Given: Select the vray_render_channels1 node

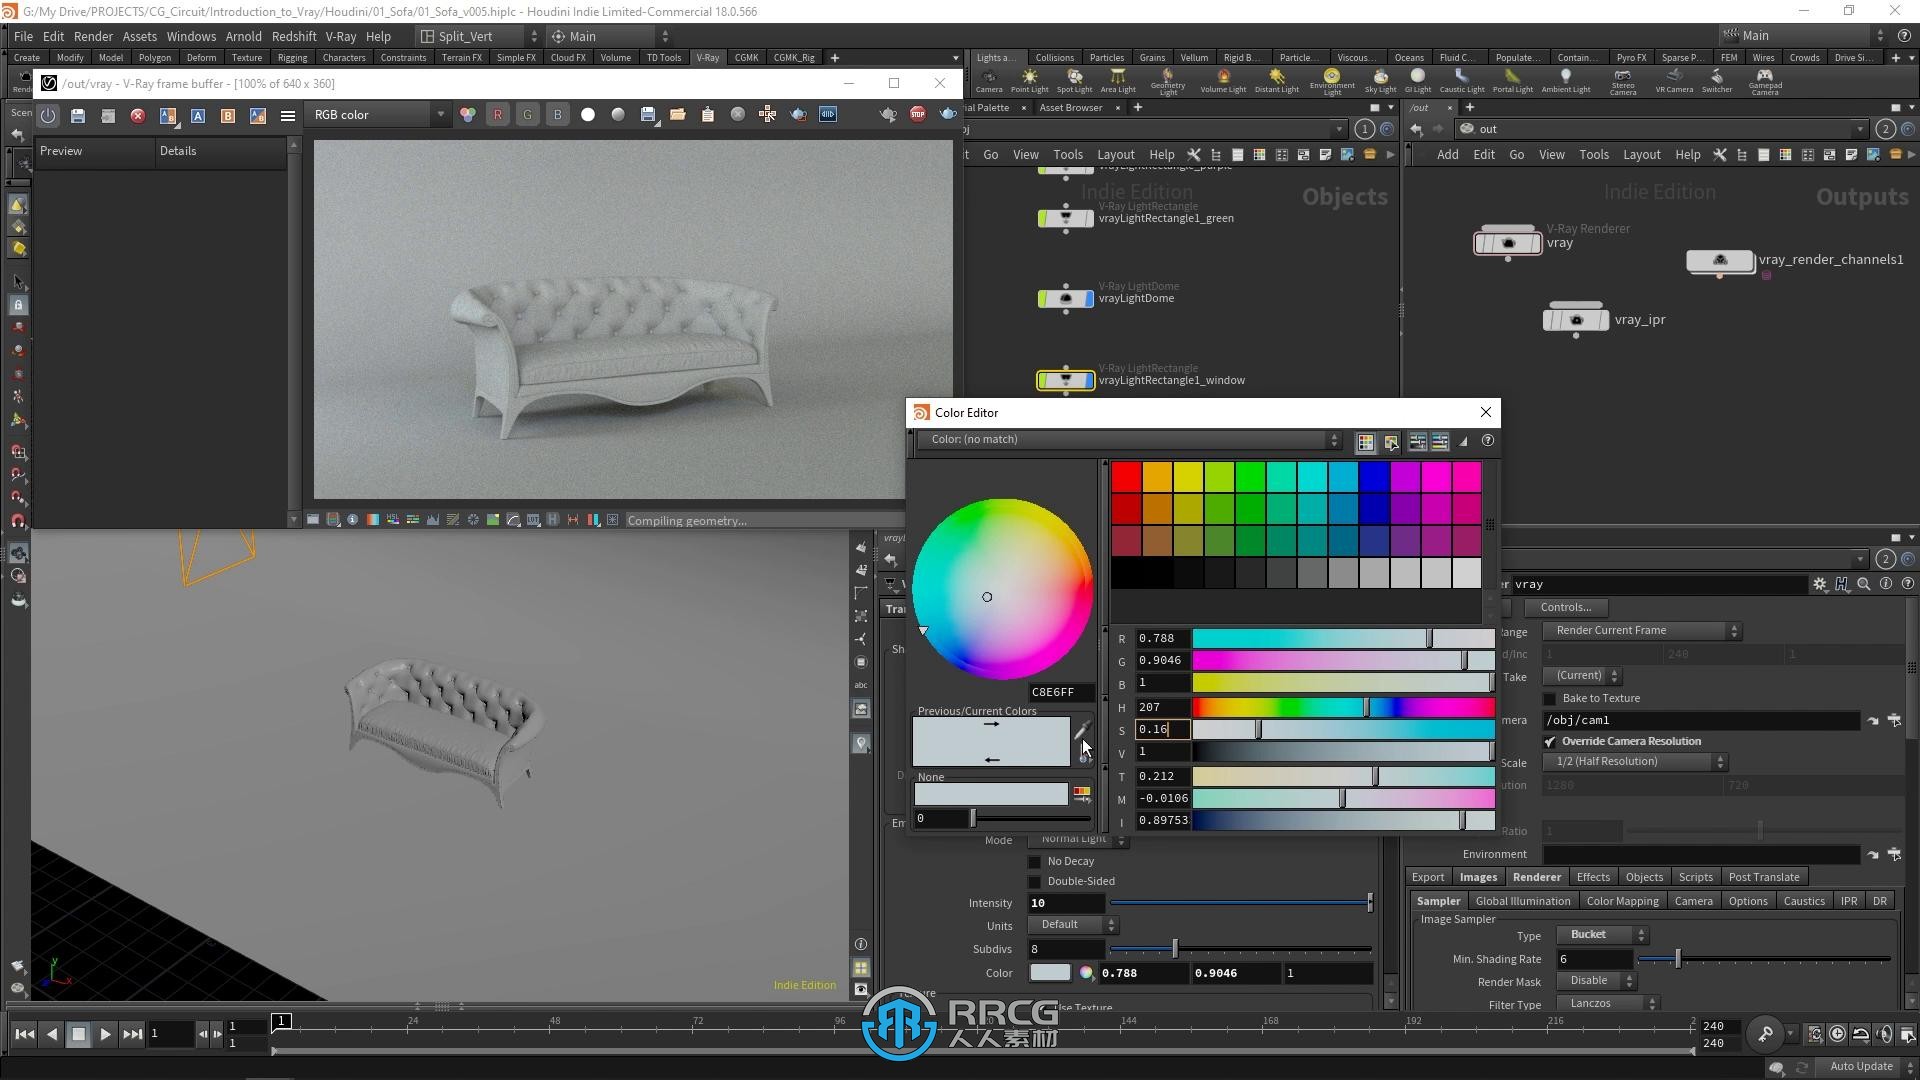Looking at the screenshot, I should pyautogui.click(x=1720, y=261).
